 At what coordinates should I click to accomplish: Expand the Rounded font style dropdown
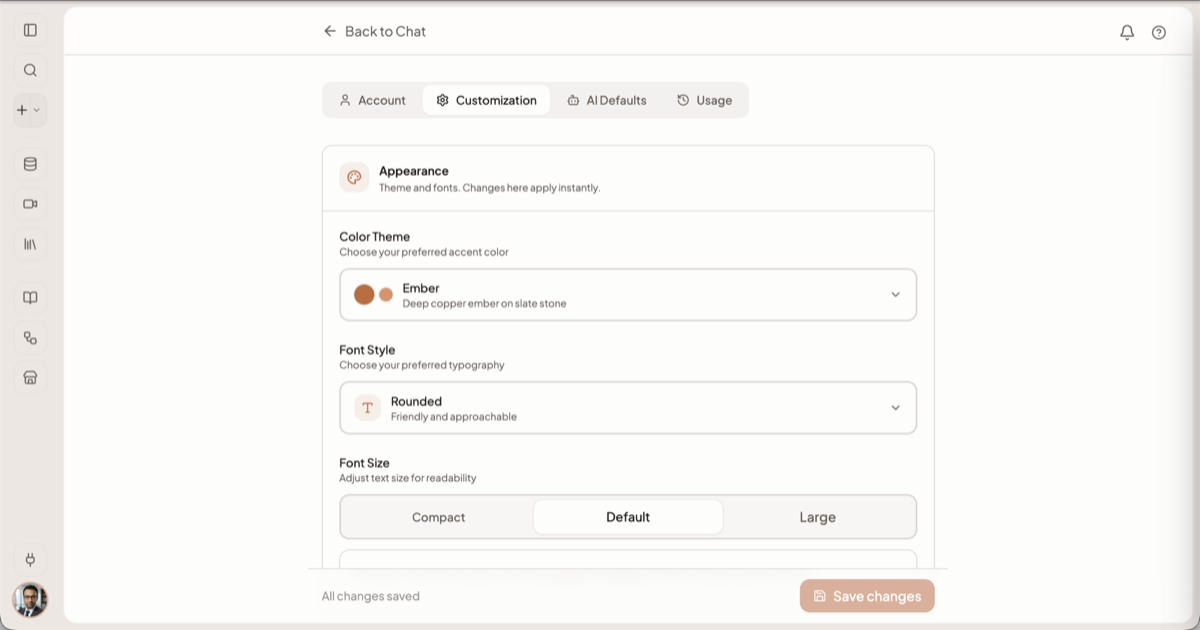tap(628, 408)
